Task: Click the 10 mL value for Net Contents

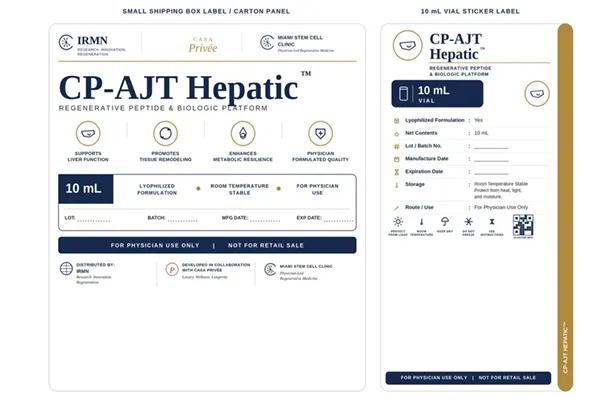Action: (x=481, y=133)
